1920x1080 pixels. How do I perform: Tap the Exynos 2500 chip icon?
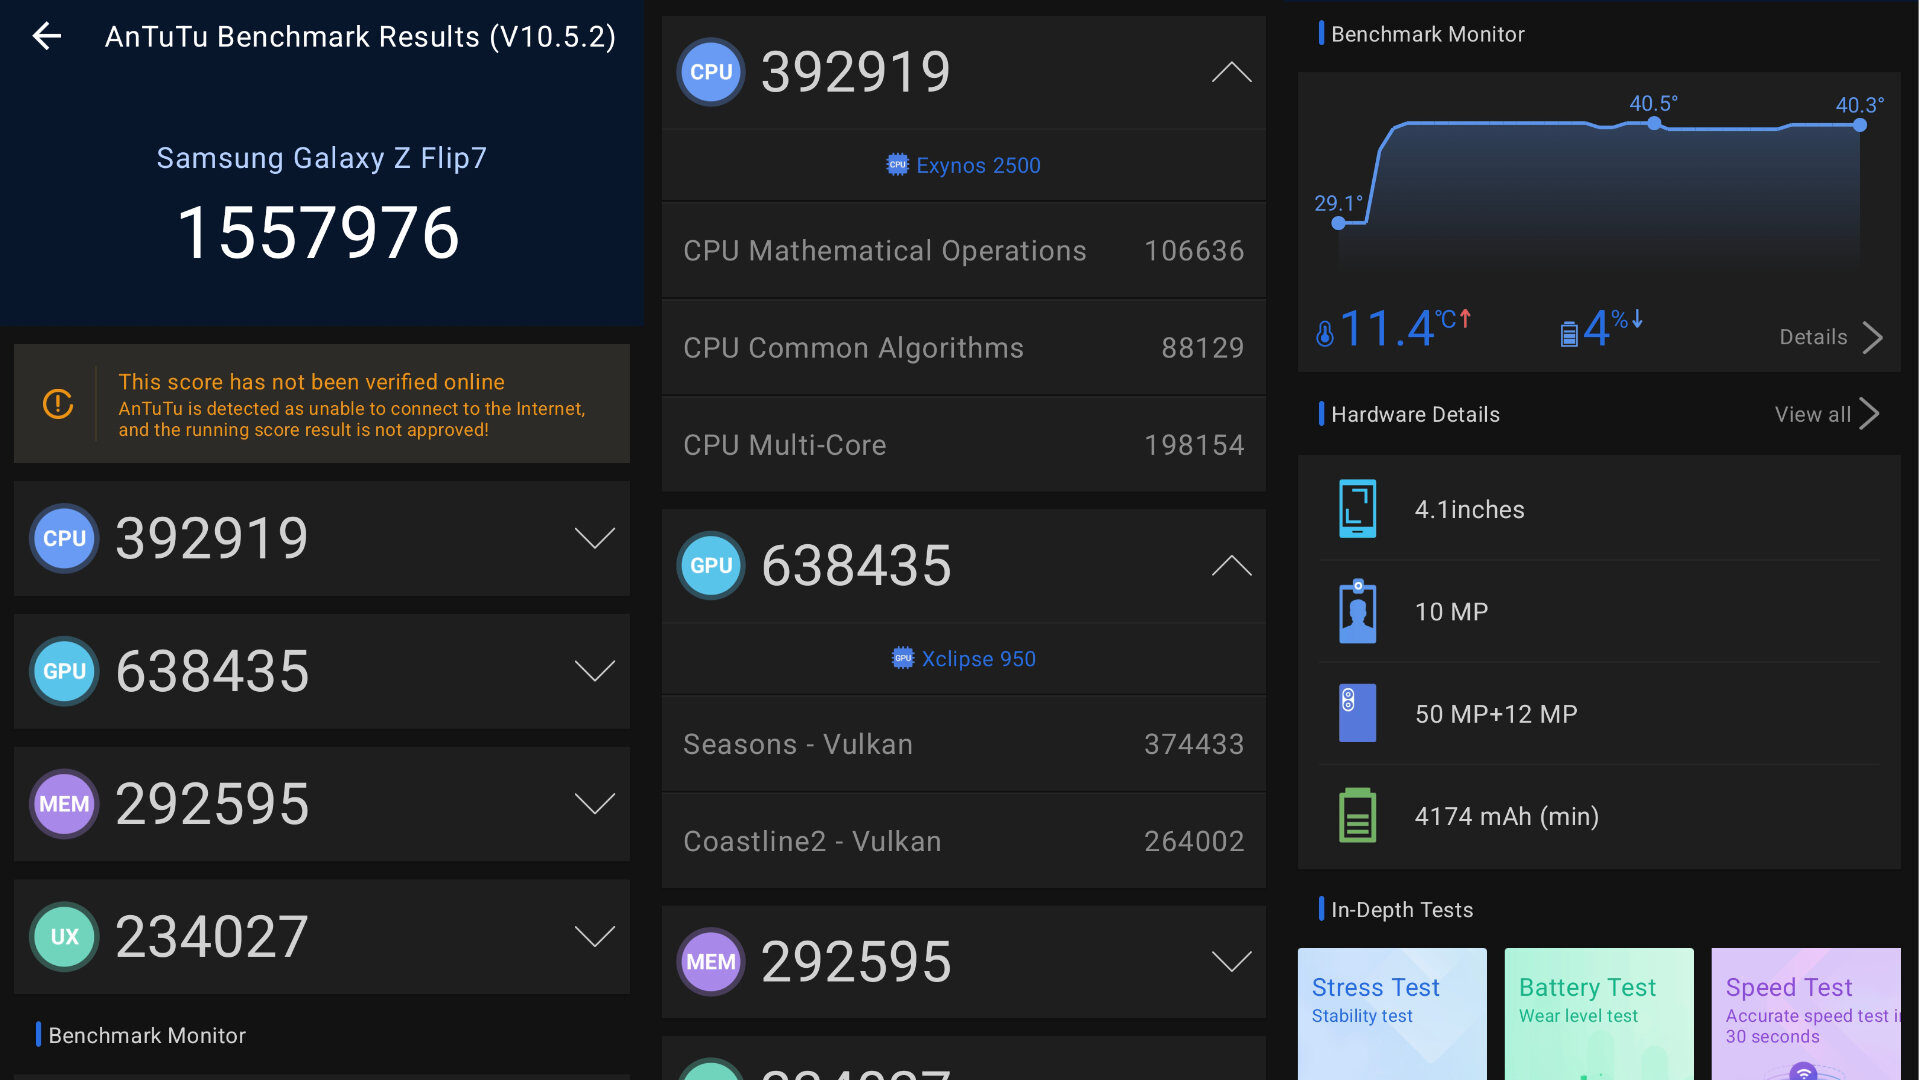tap(897, 165)
